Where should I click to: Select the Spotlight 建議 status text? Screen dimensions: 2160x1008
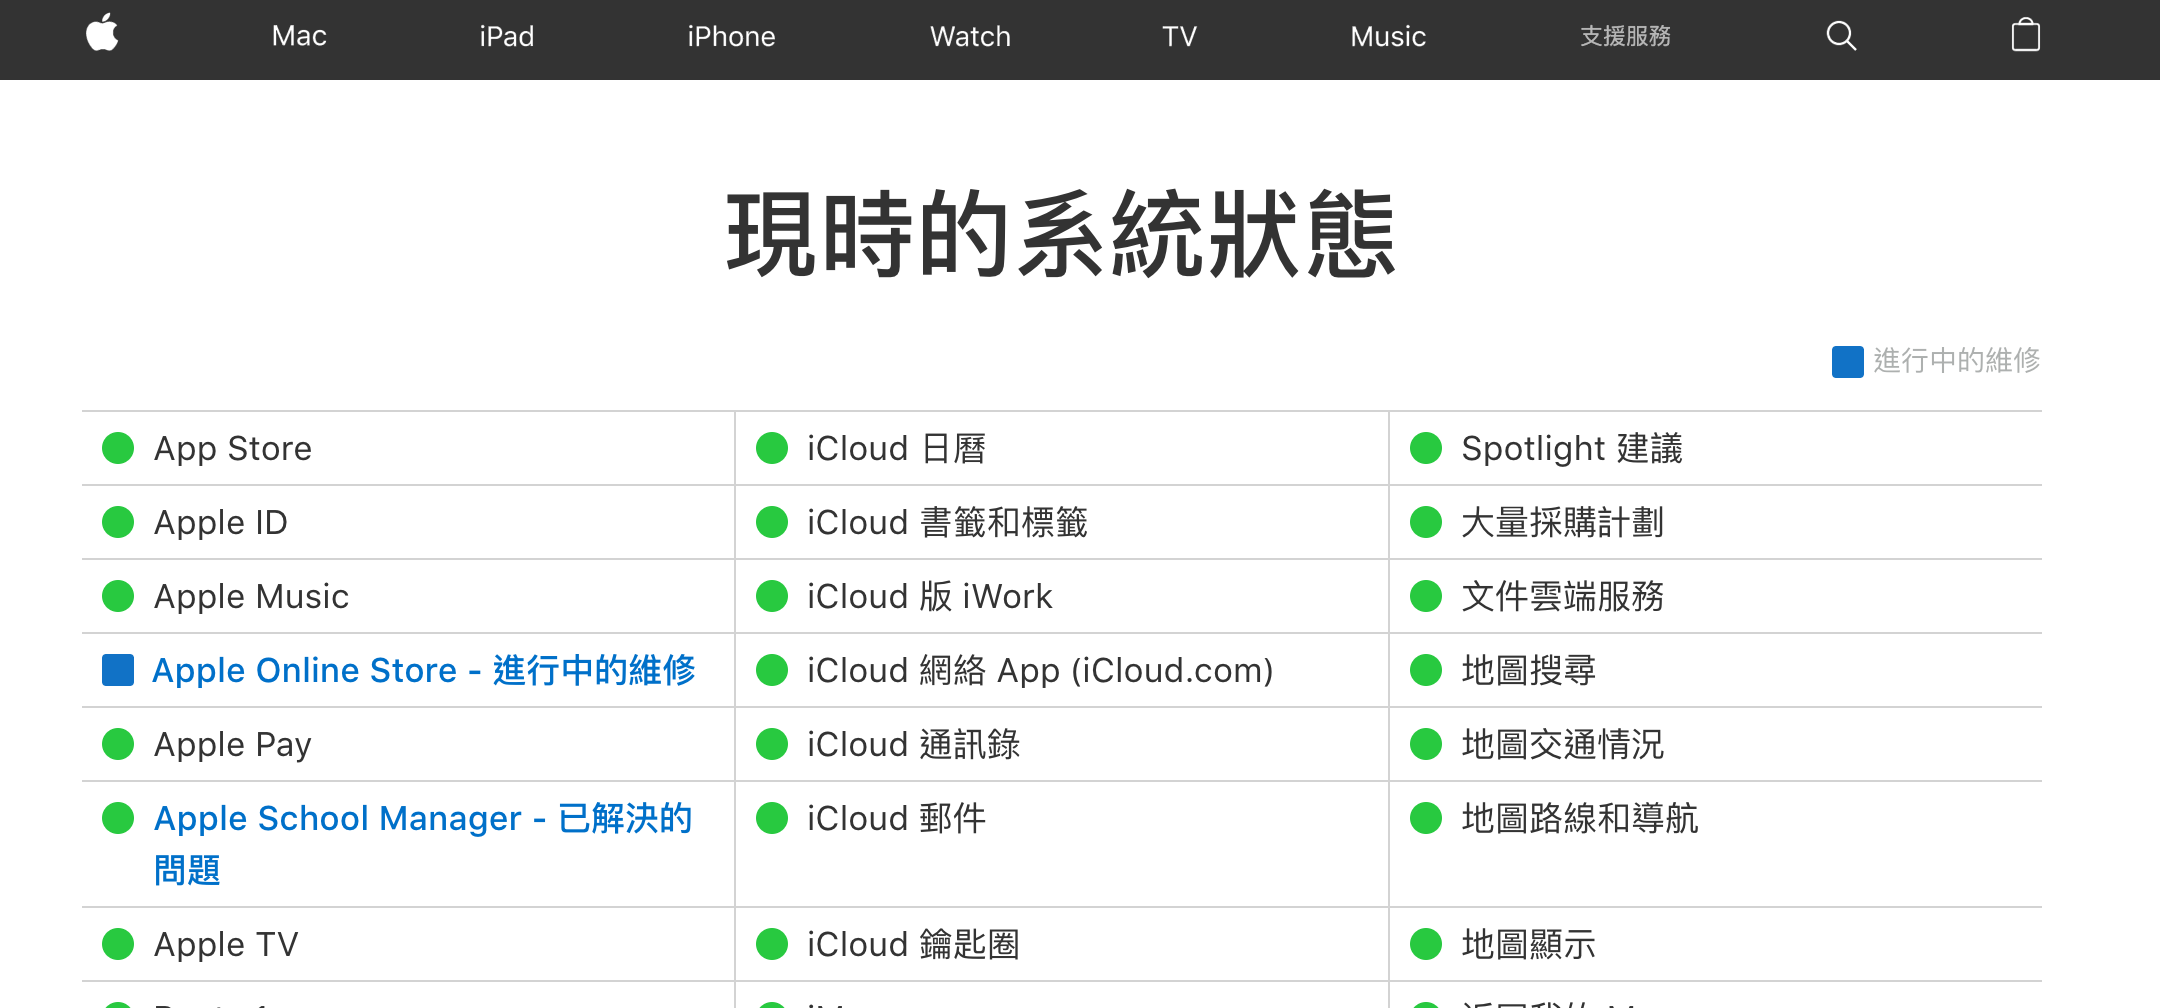1572,448
